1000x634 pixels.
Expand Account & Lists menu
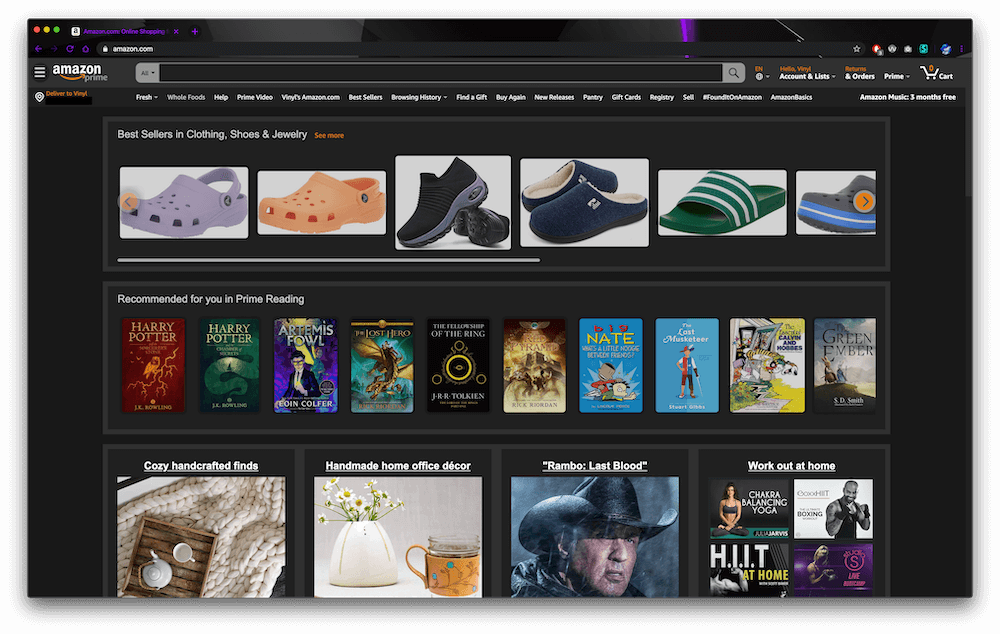click(x=807, y=73)
